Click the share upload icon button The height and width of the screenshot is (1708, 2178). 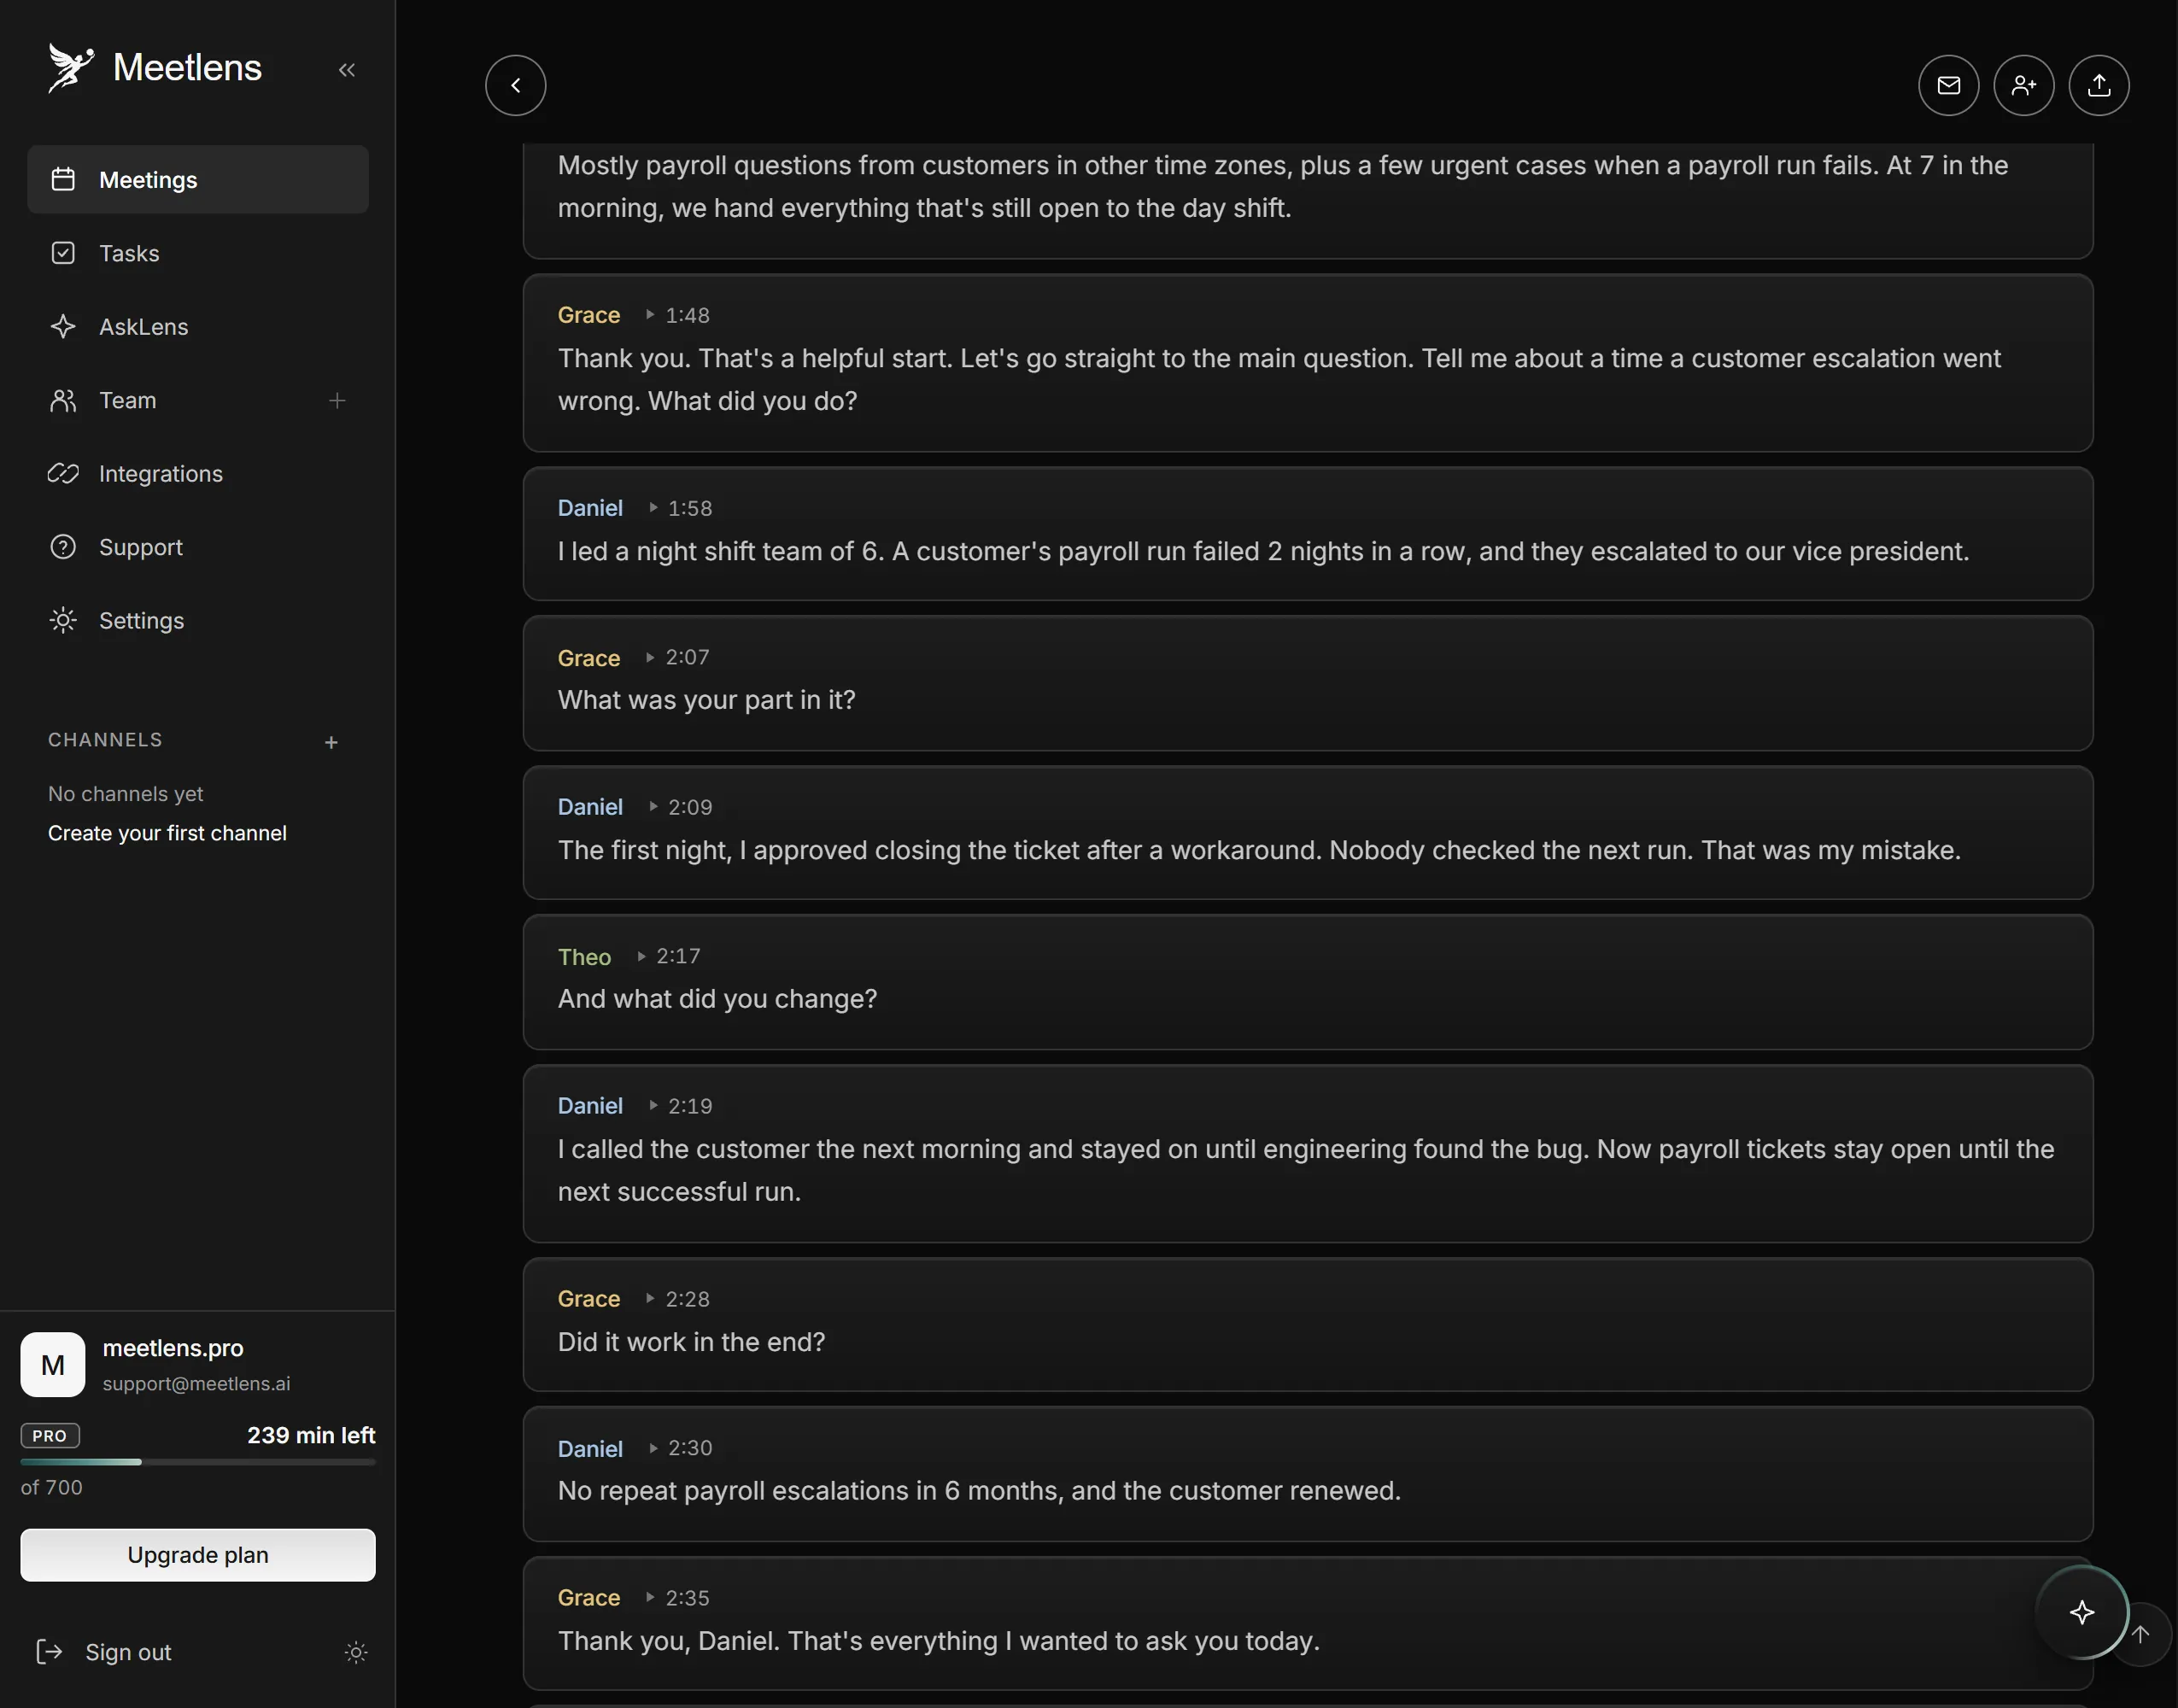(2099, 85)
